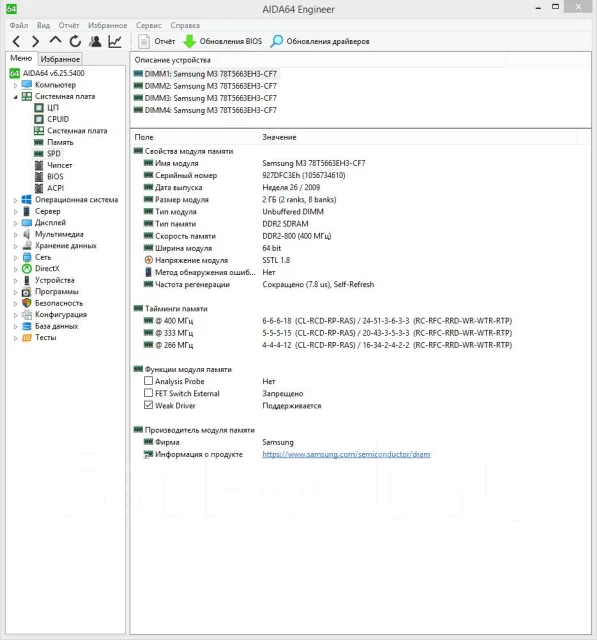Click the Описание устройства column header
597x640 pixels.
tap(318, 60)
